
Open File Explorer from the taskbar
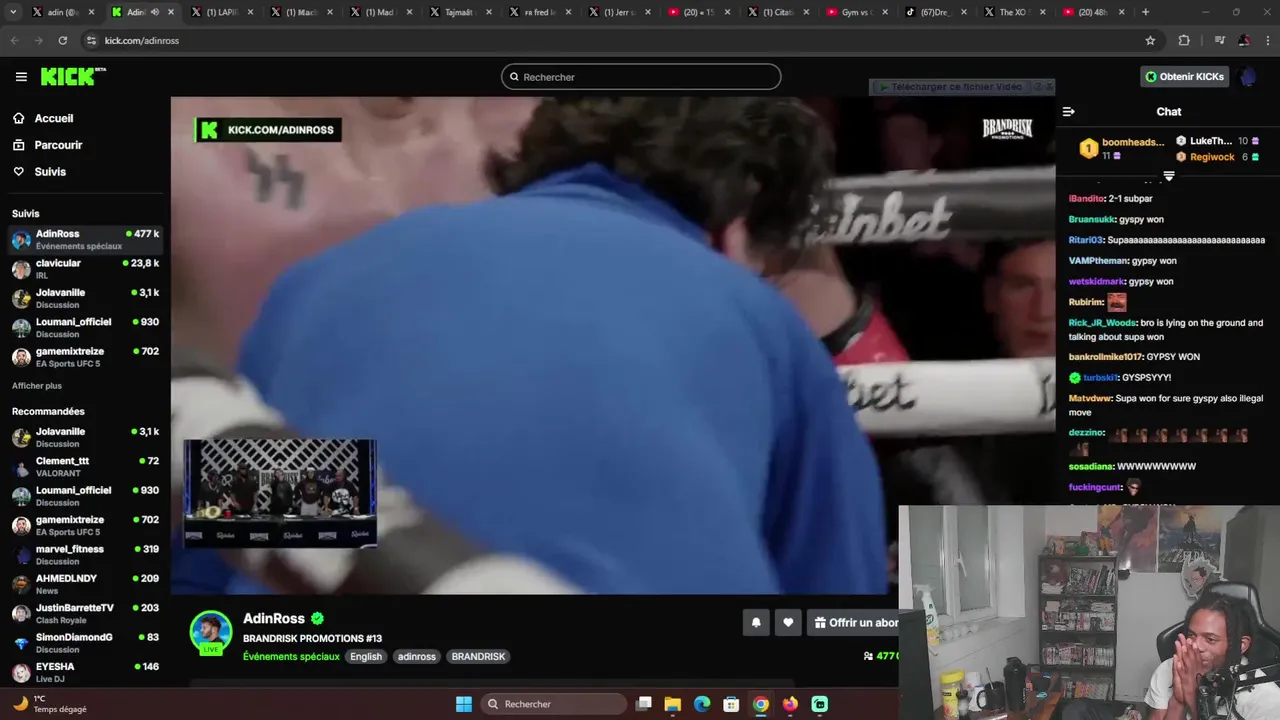(x=673, y=704)
